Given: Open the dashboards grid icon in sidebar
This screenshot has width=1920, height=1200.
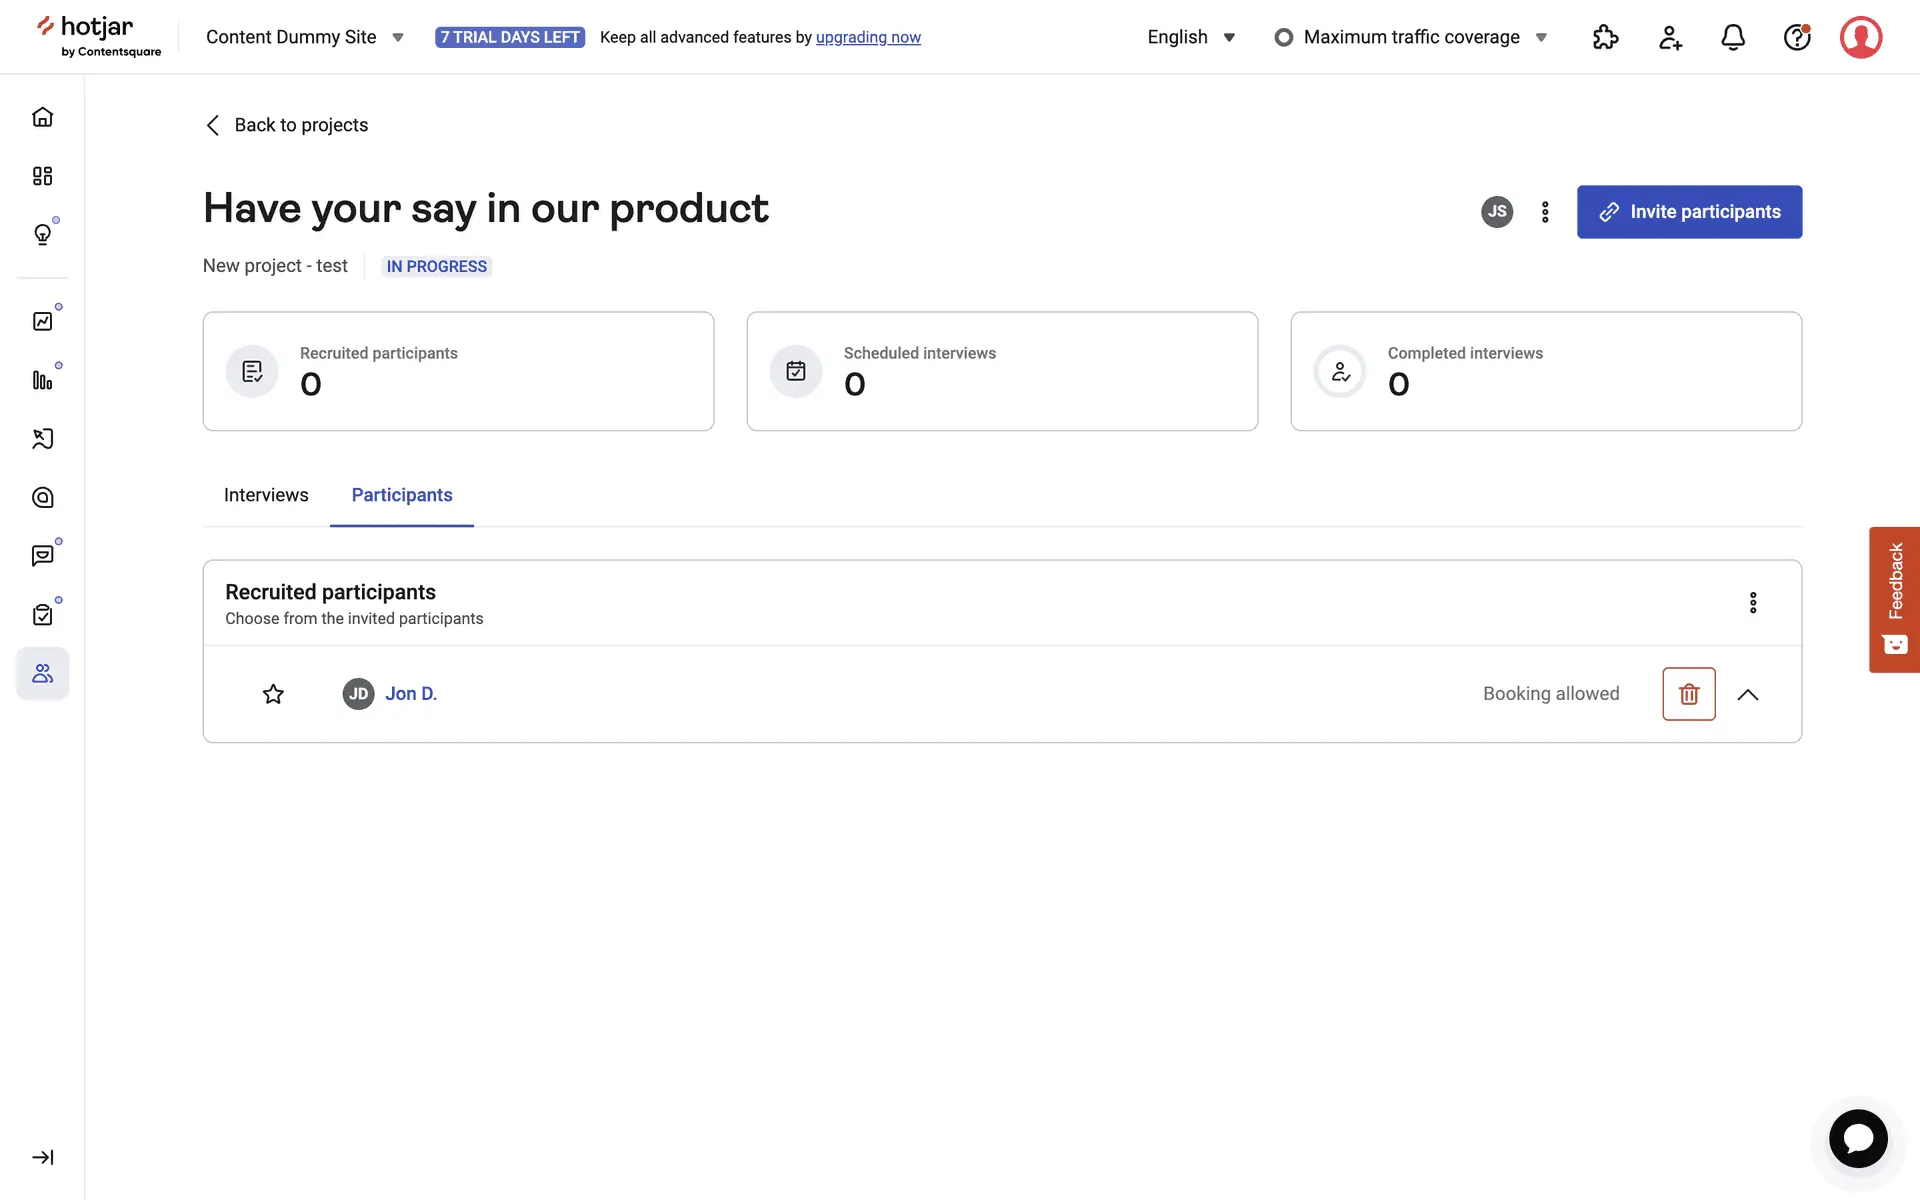Looking at the screenshot, I should (42, 176).
